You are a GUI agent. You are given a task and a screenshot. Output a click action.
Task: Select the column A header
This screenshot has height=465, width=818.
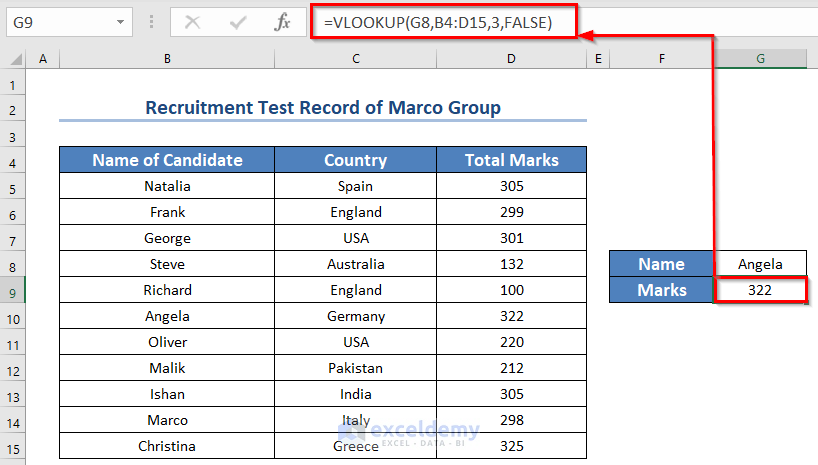(43, 60)
